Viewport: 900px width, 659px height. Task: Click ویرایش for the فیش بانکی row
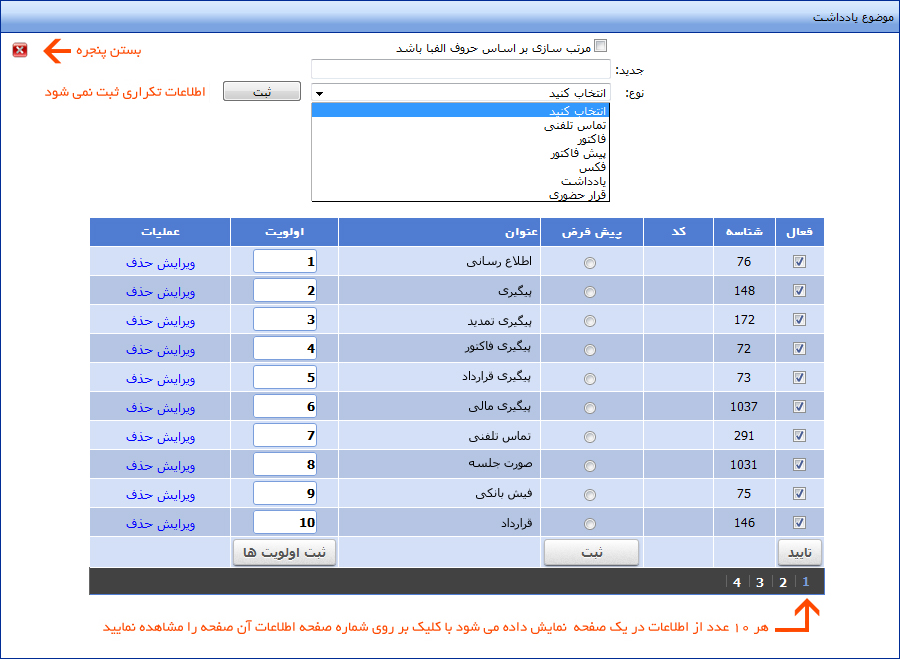click(x=176, y=495)
